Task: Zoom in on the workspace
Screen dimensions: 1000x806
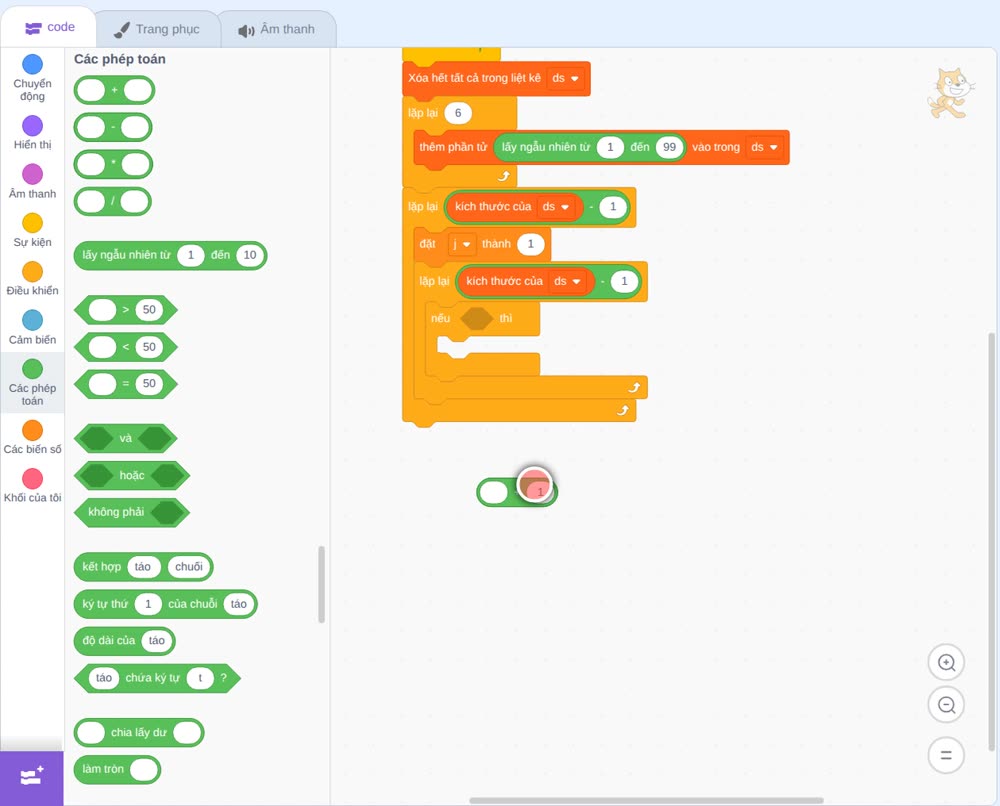Action: pos(946,663)
